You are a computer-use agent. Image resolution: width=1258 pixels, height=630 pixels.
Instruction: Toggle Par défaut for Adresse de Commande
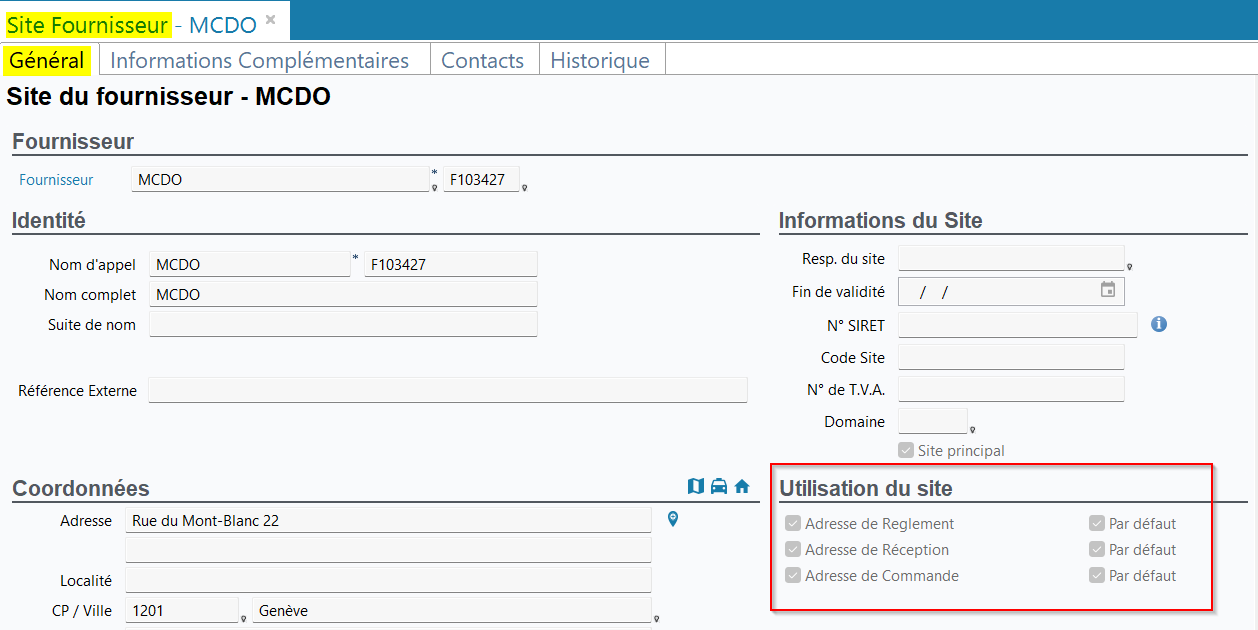coord(1097,575)
